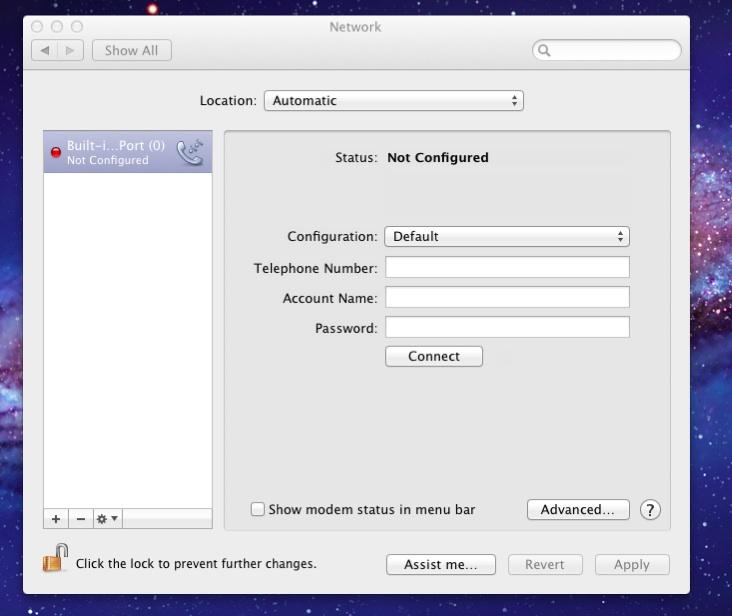Add a new network service with plus

(56, 519)
